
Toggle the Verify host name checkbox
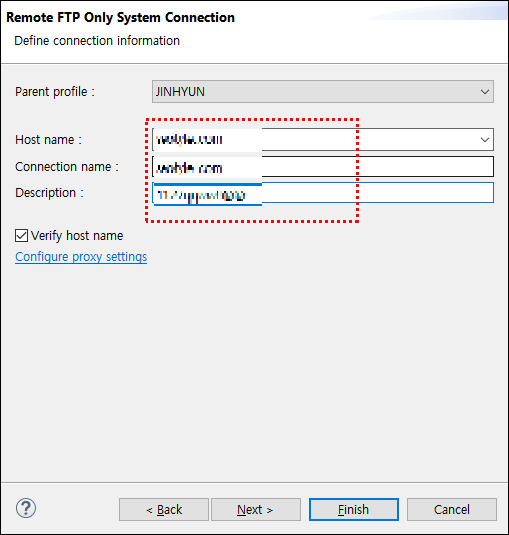click(21, 235)
